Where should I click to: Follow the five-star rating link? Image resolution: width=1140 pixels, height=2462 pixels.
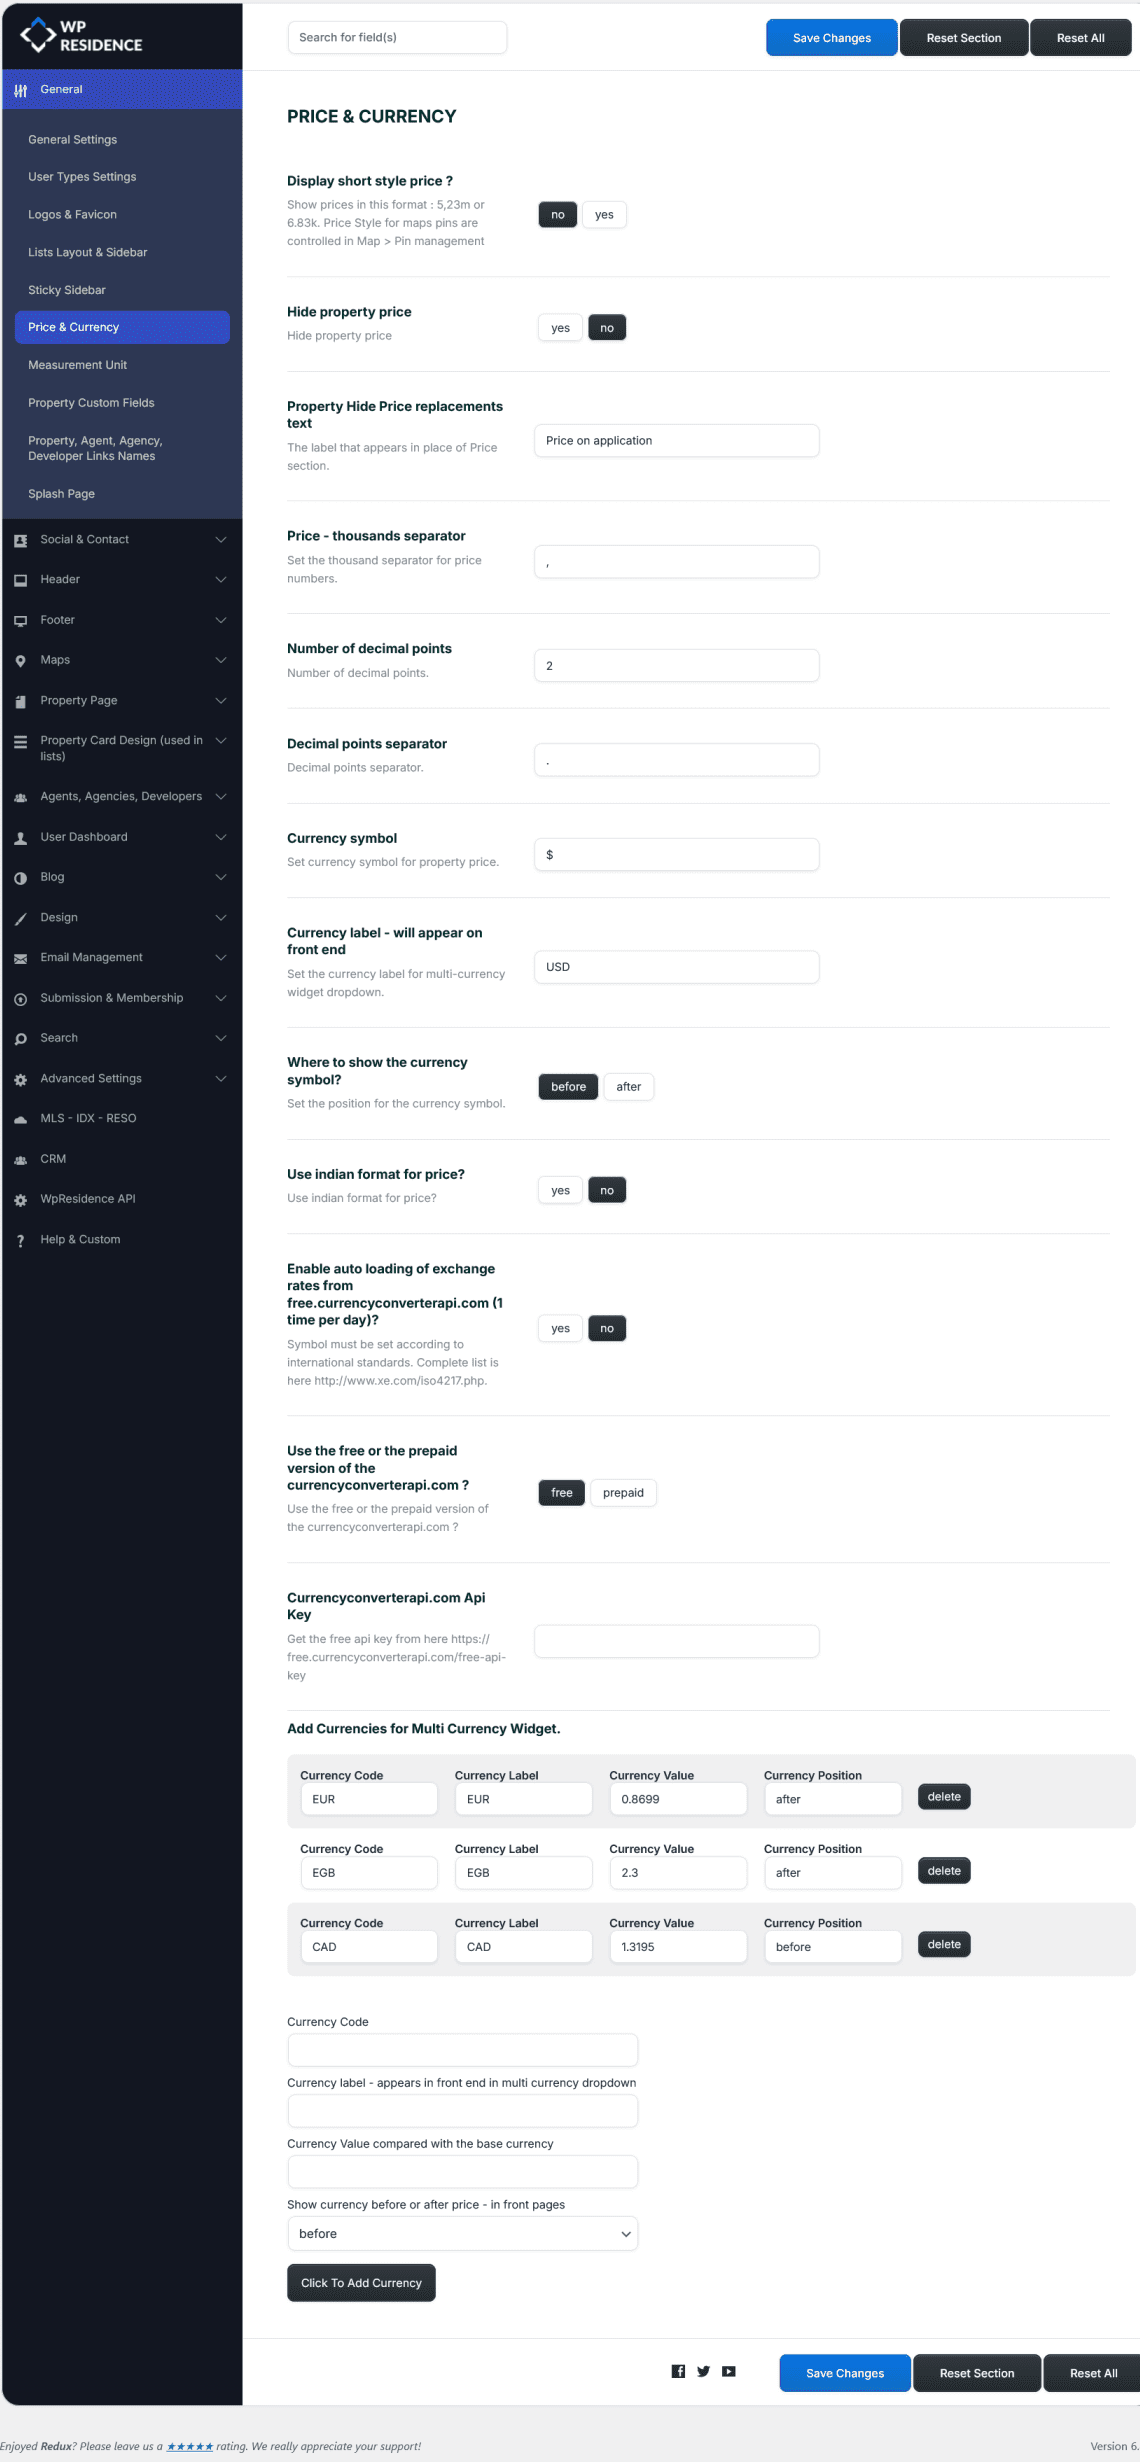click(x=189, y=2446)
